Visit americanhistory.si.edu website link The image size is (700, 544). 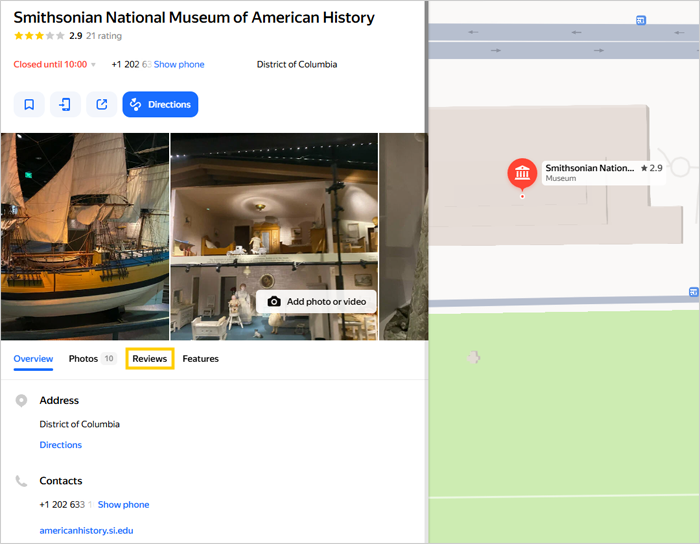click(86, 531)
